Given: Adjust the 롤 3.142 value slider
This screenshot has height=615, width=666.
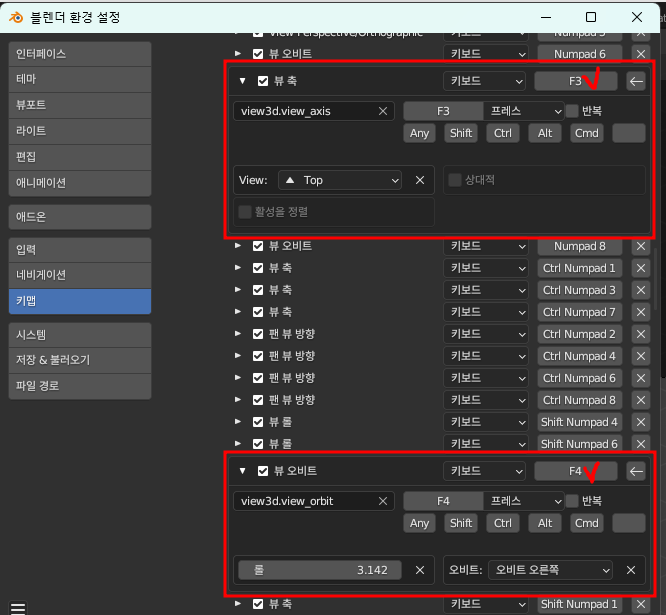Looking at the screenshot, I should [x=320, y=570].
